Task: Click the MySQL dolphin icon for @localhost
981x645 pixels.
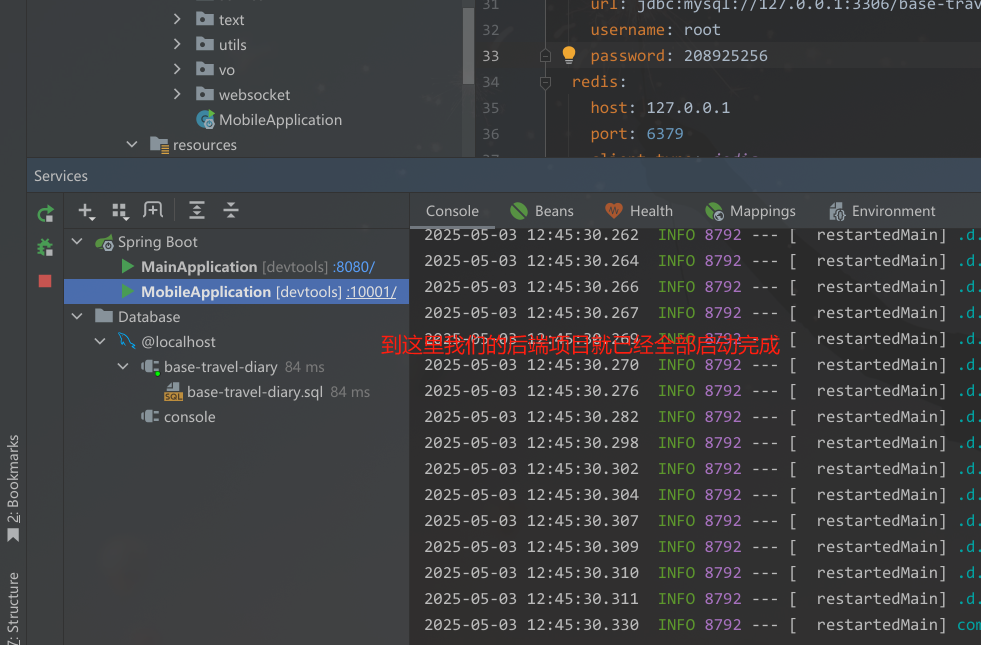Action: click(x=126, y=341)
